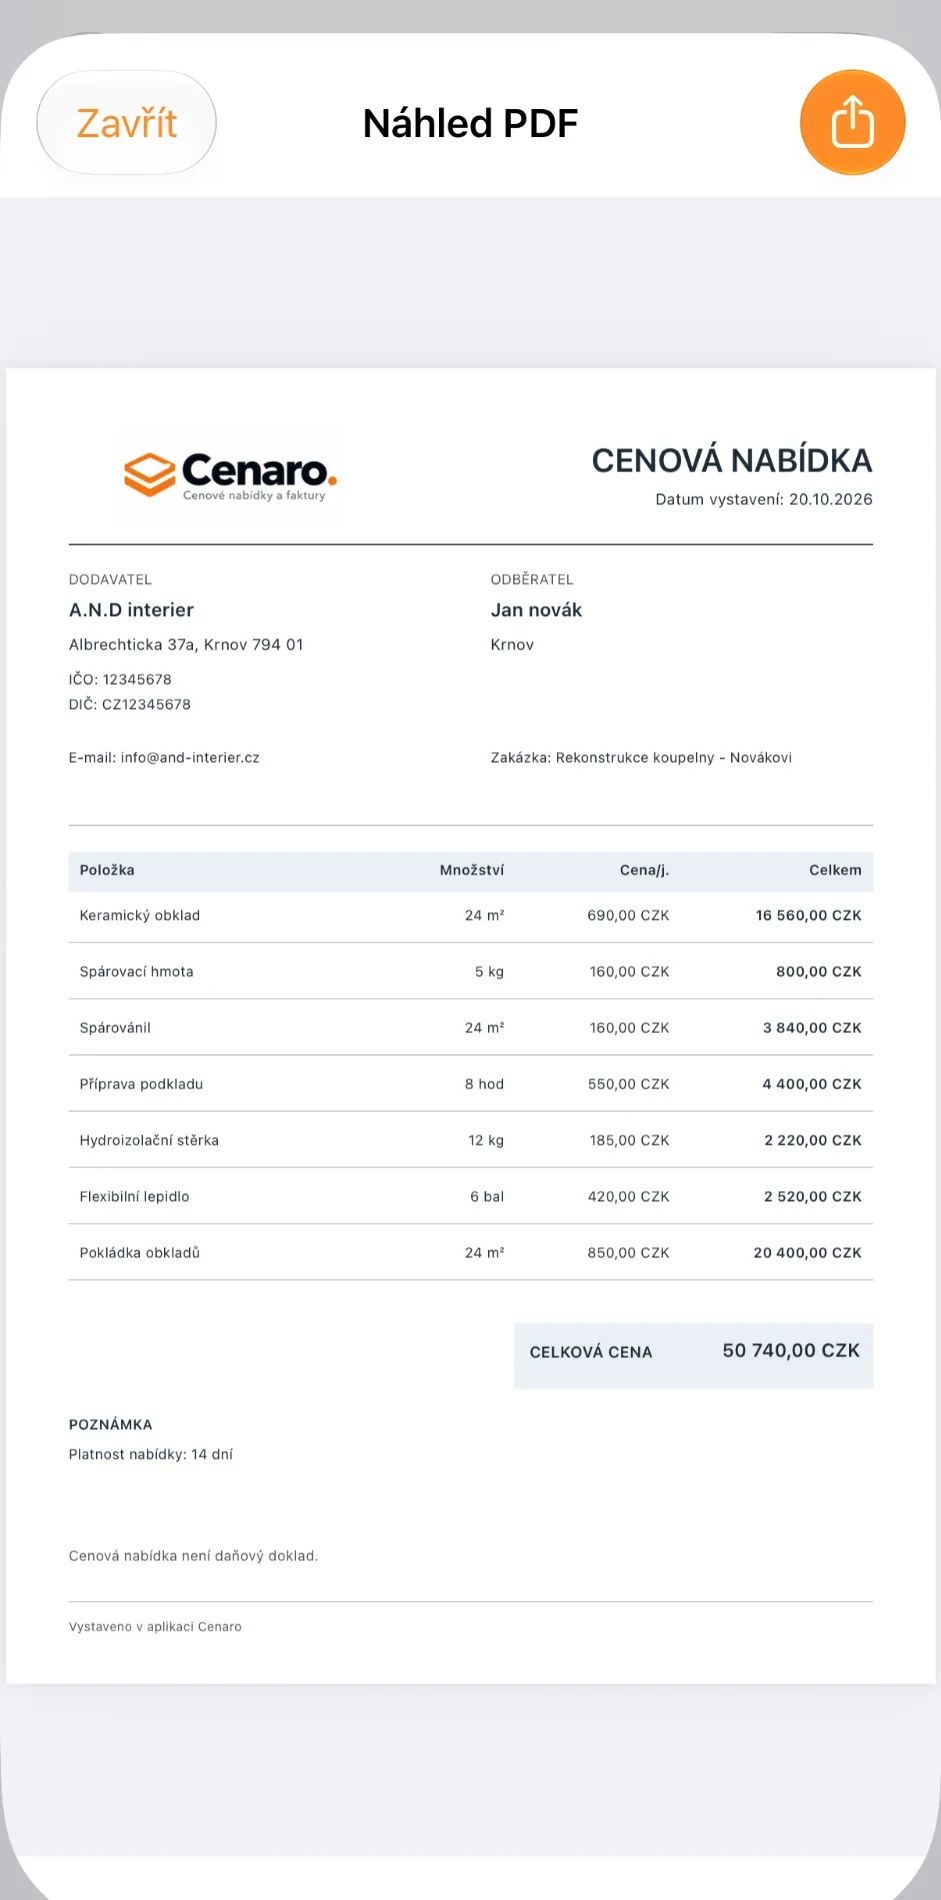Select the DIČ: CZ12345678 line
Image resolution: width=941 pixels, height=1900 pixels.
(130, 704)
